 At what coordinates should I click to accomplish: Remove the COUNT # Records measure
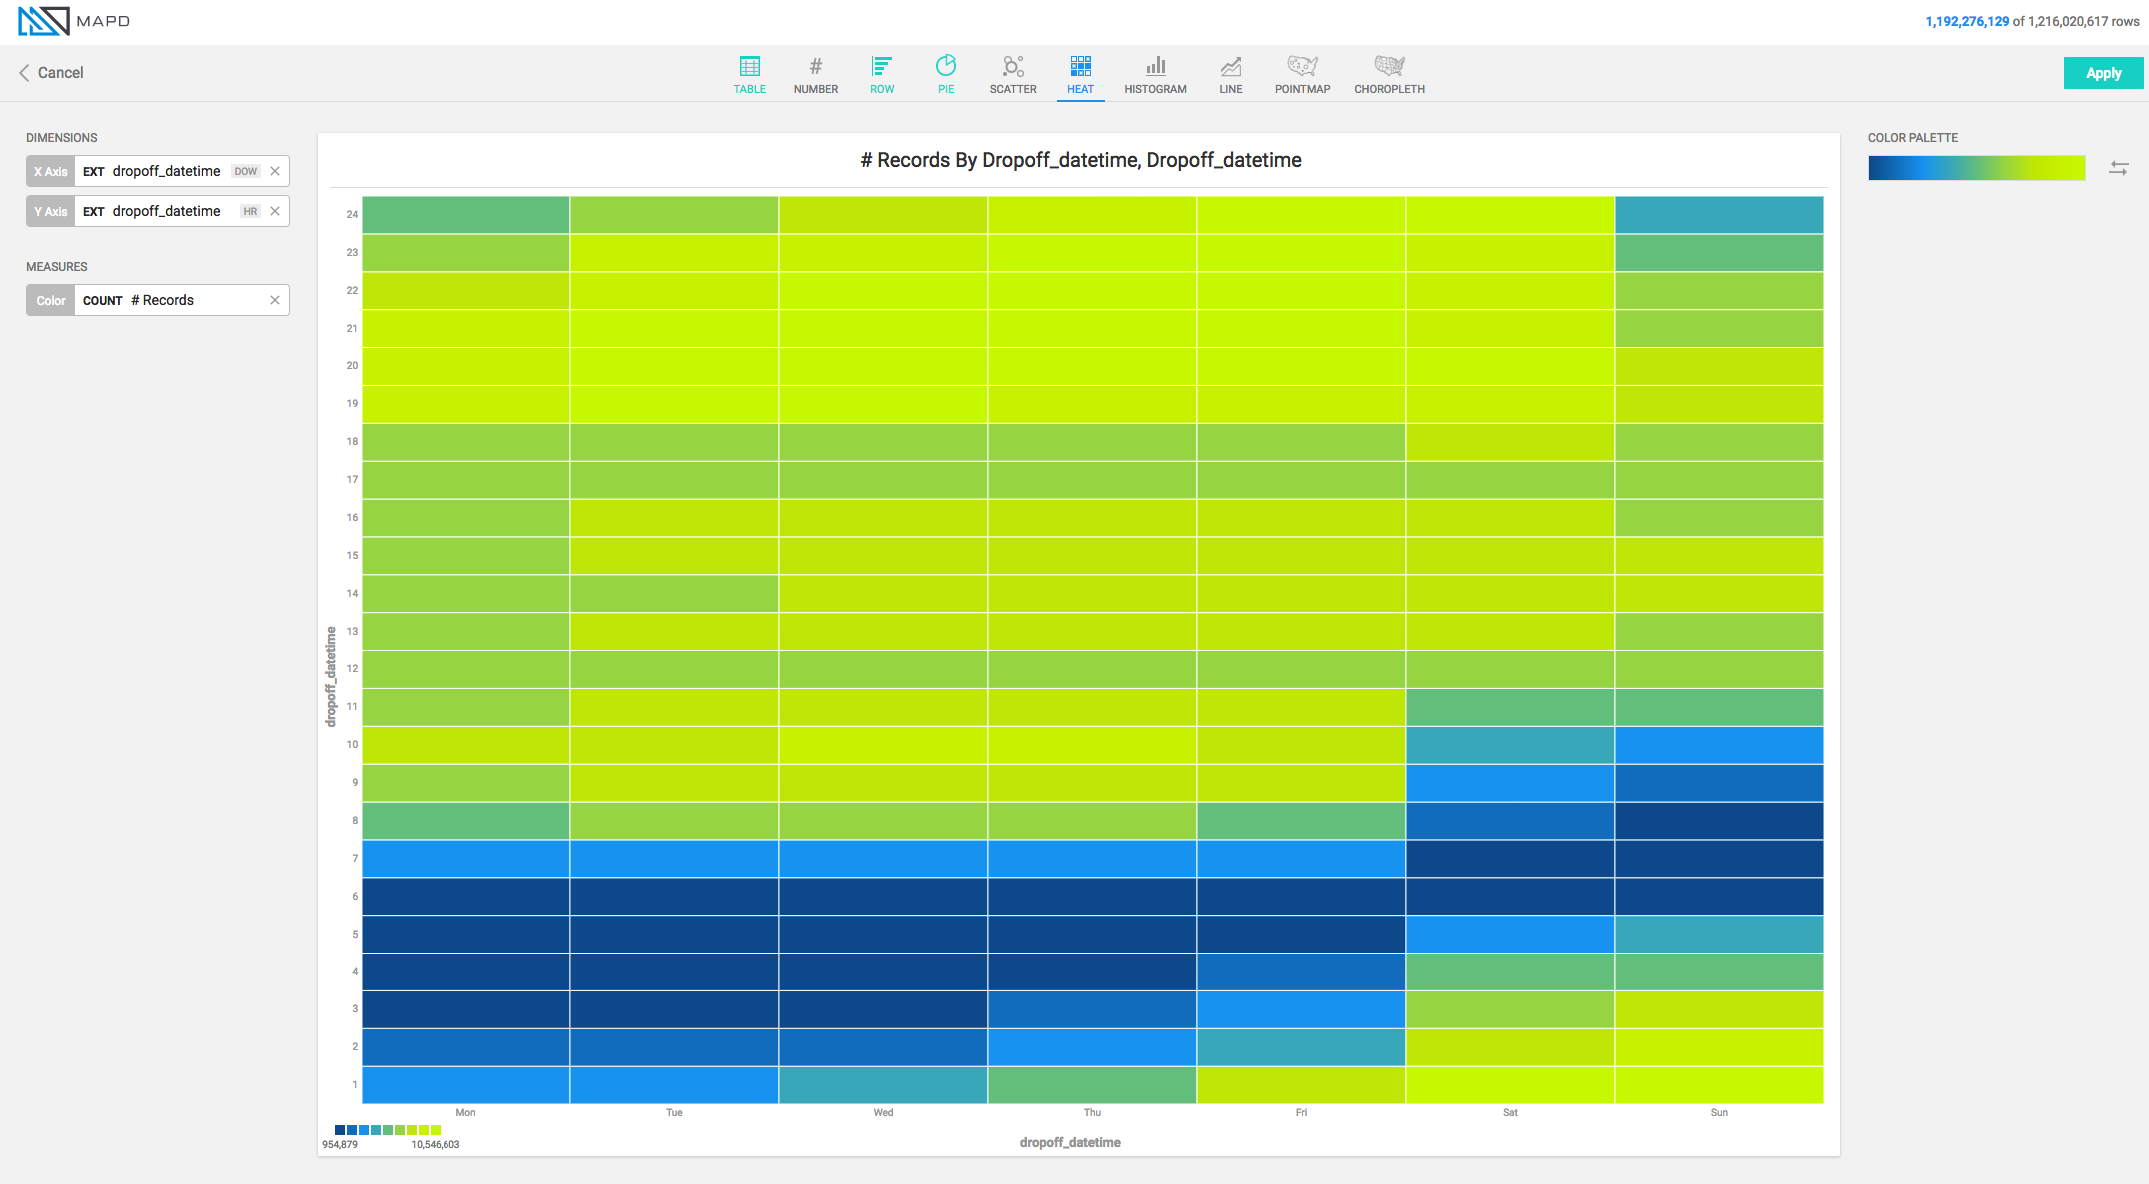pyautogui.click(x=274, y=299)
